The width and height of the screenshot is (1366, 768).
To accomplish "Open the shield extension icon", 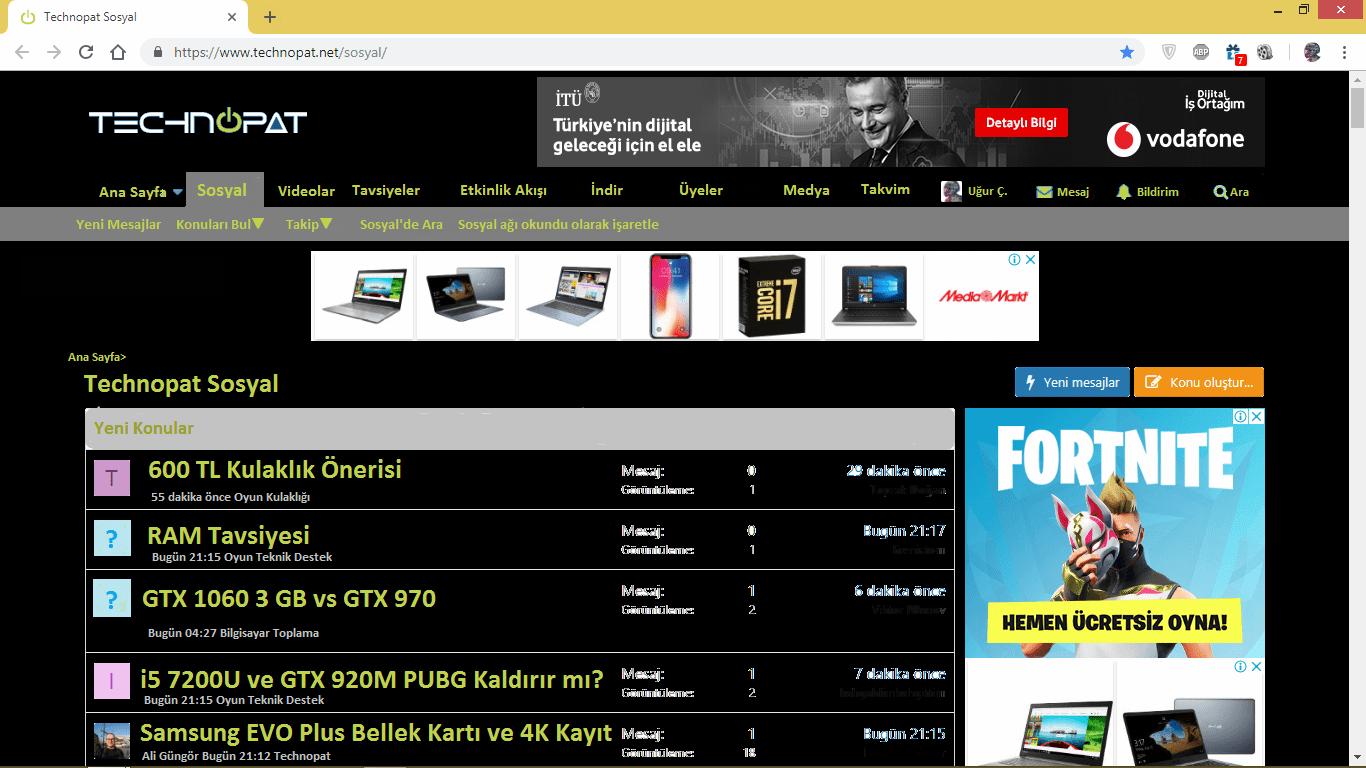I will pyautogui.click(x=1169, y=52).
